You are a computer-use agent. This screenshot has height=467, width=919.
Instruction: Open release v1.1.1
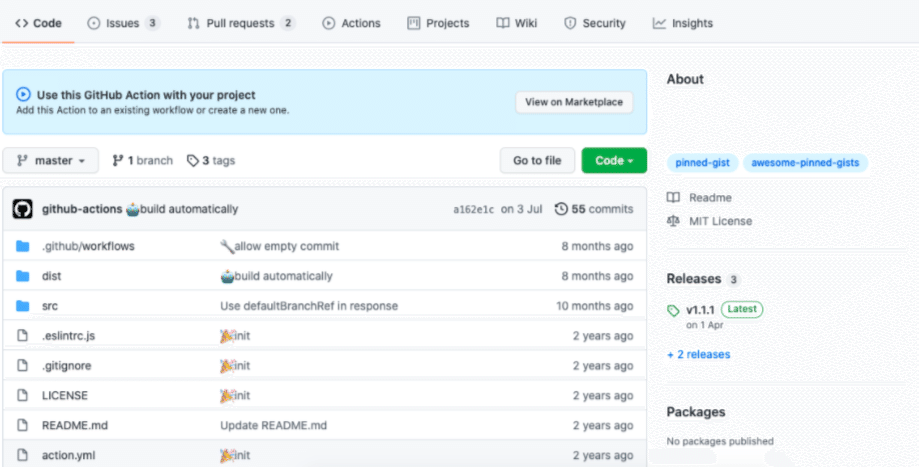(x=700, y=310)
